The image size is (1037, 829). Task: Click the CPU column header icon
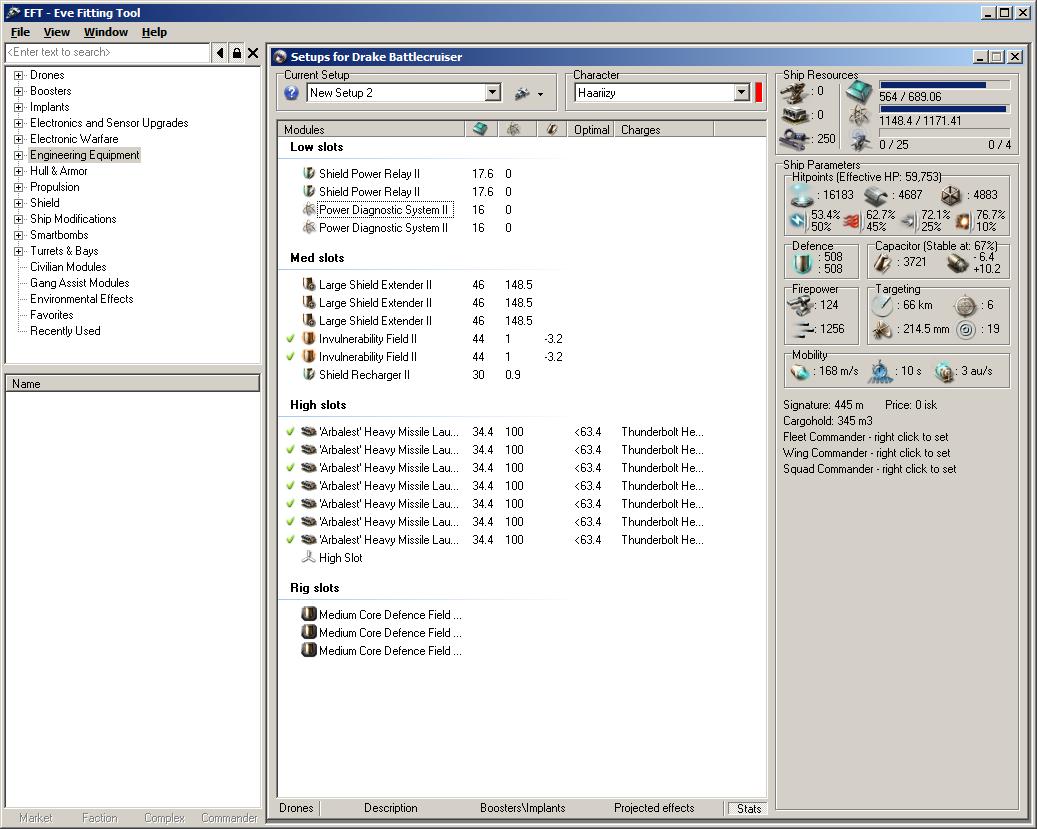pyautogui.click(x=481, y=130)
